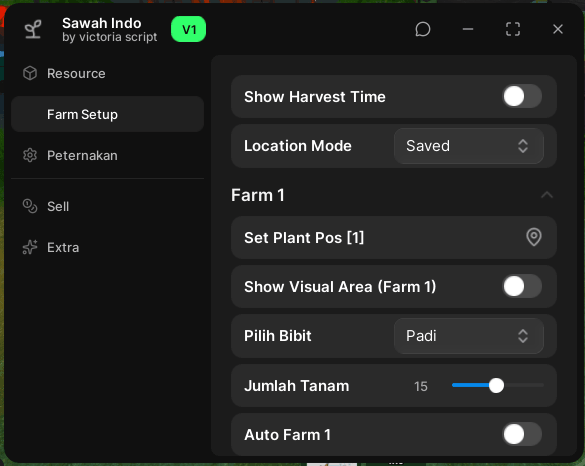Click Set Plant Pos [1] button
The height and width of the screenshot is (466, 585).
click(394, 238)
